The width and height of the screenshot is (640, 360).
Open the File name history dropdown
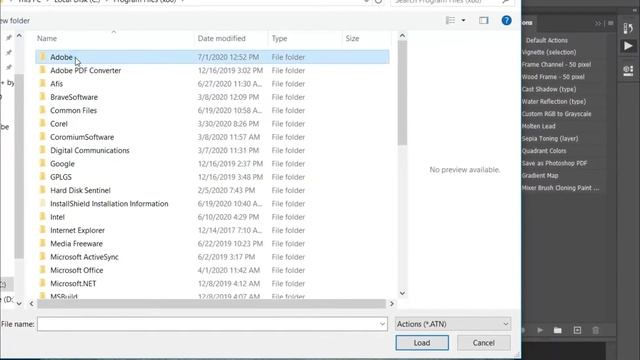382,324
